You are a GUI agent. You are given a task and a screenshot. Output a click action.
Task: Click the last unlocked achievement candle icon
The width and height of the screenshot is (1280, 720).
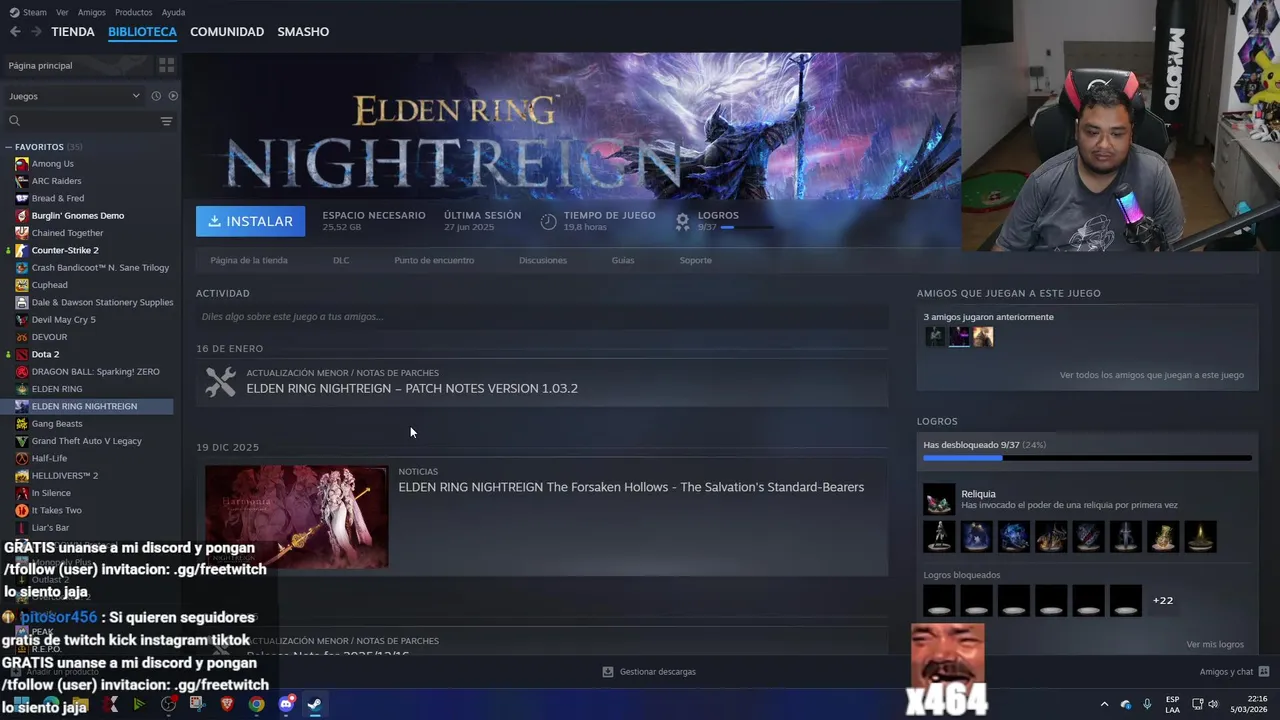1201,537
